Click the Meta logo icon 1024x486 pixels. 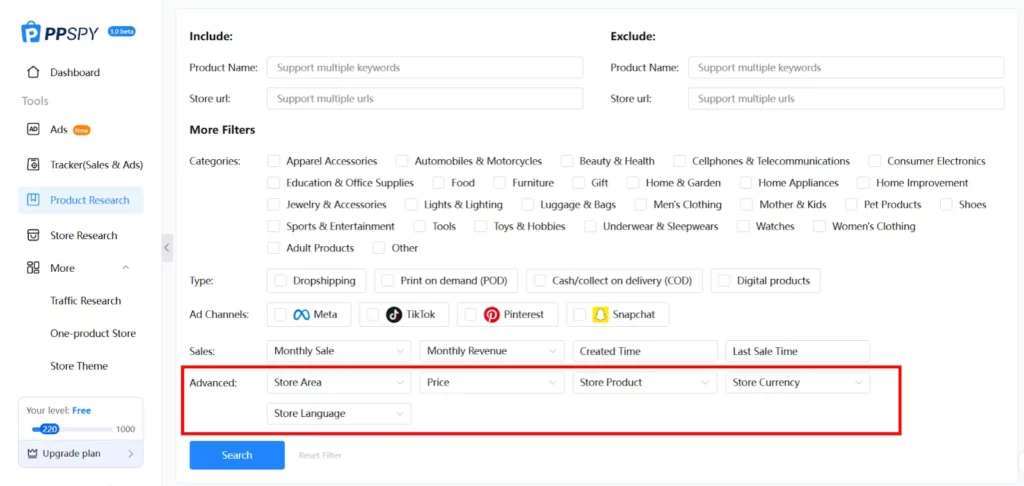(300, 315)
